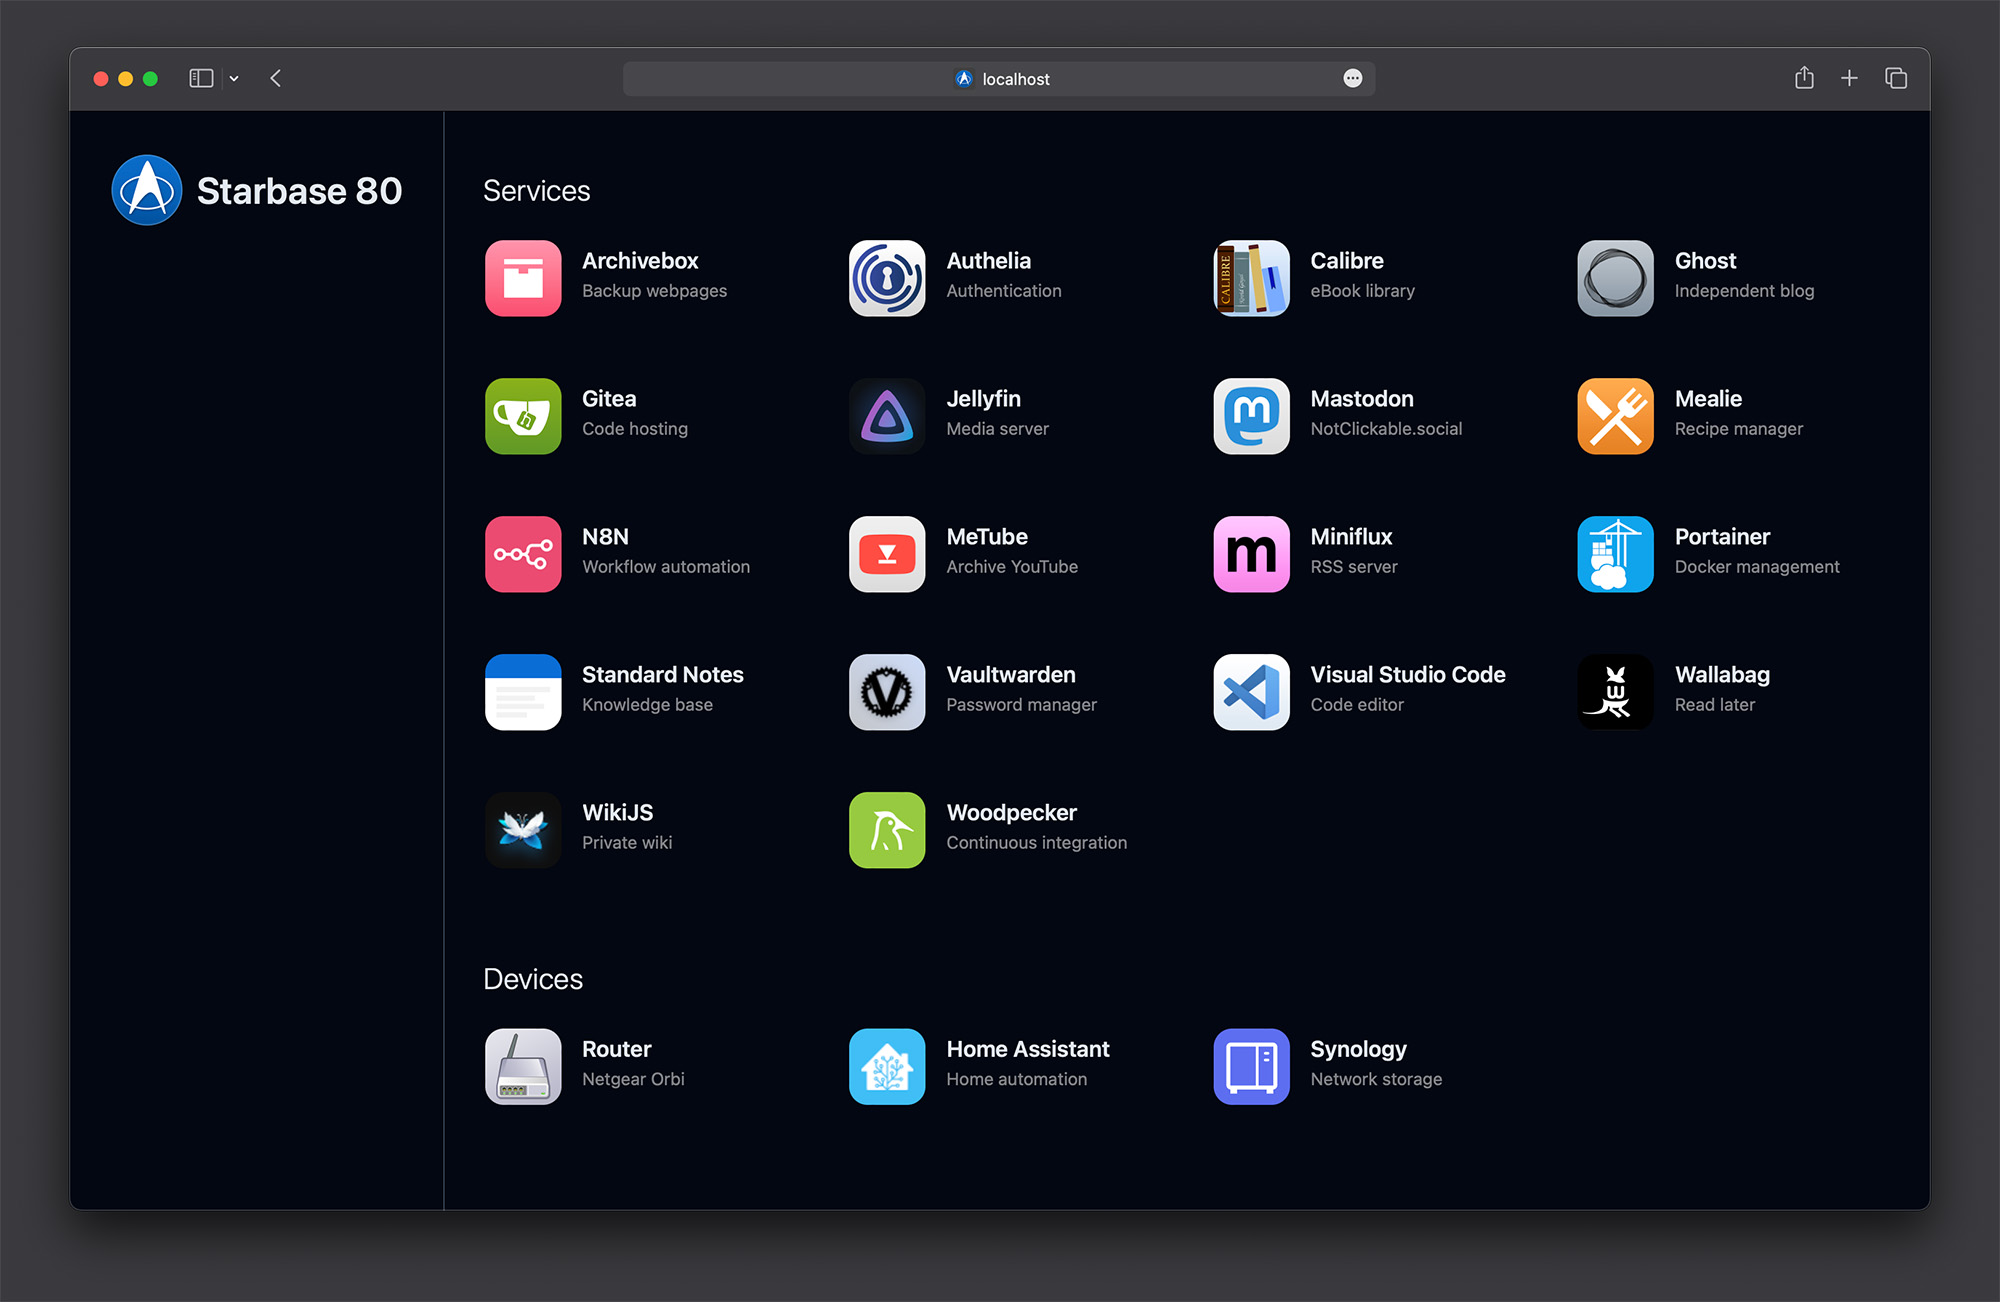This screenshot has width=2000, height=1302.
Task: Click the Woodpecker CI icon
Action: pos(887,830)
